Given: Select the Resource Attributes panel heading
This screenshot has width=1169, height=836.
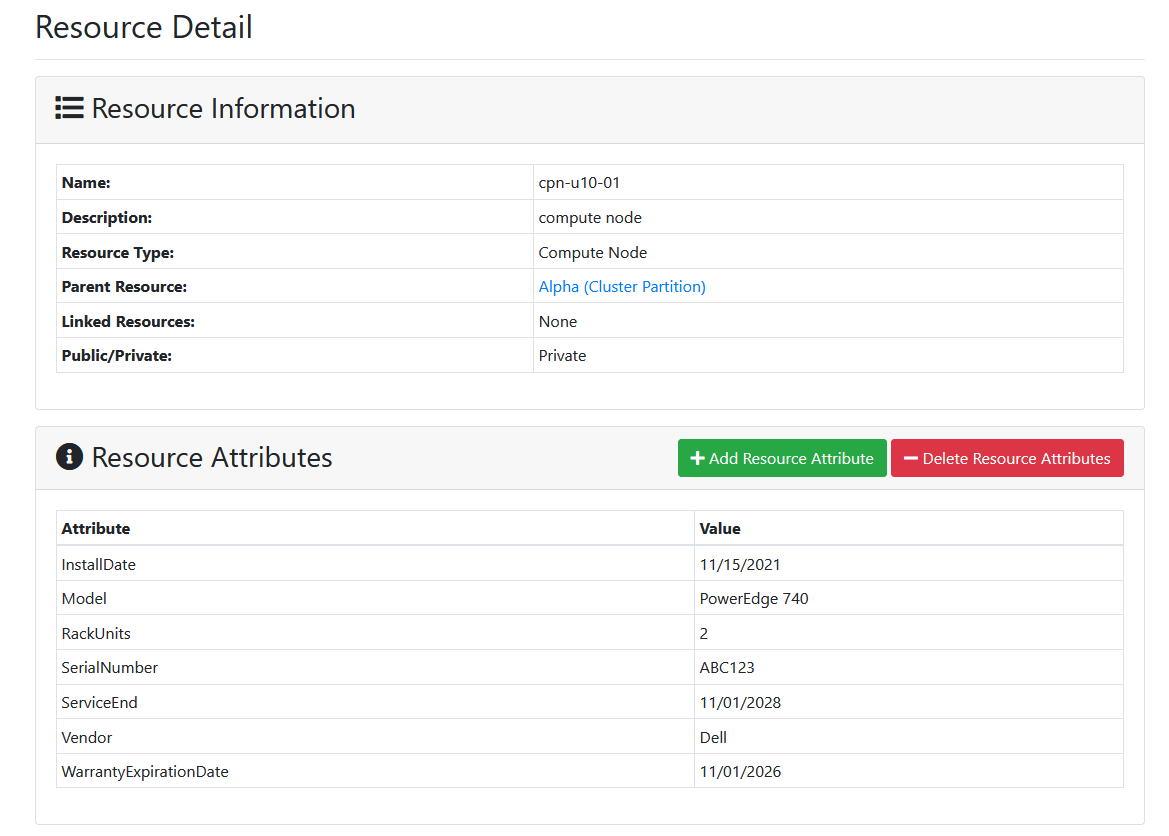Looking at the screenshot, I should 212,457.
